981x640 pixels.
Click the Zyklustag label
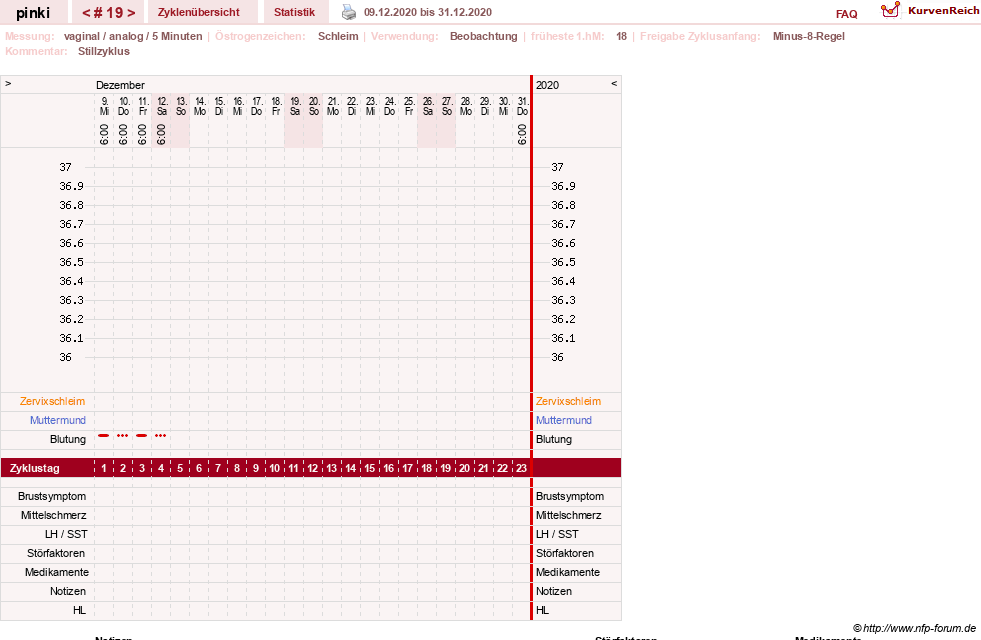pyautogui.click(x=34, y=468)
